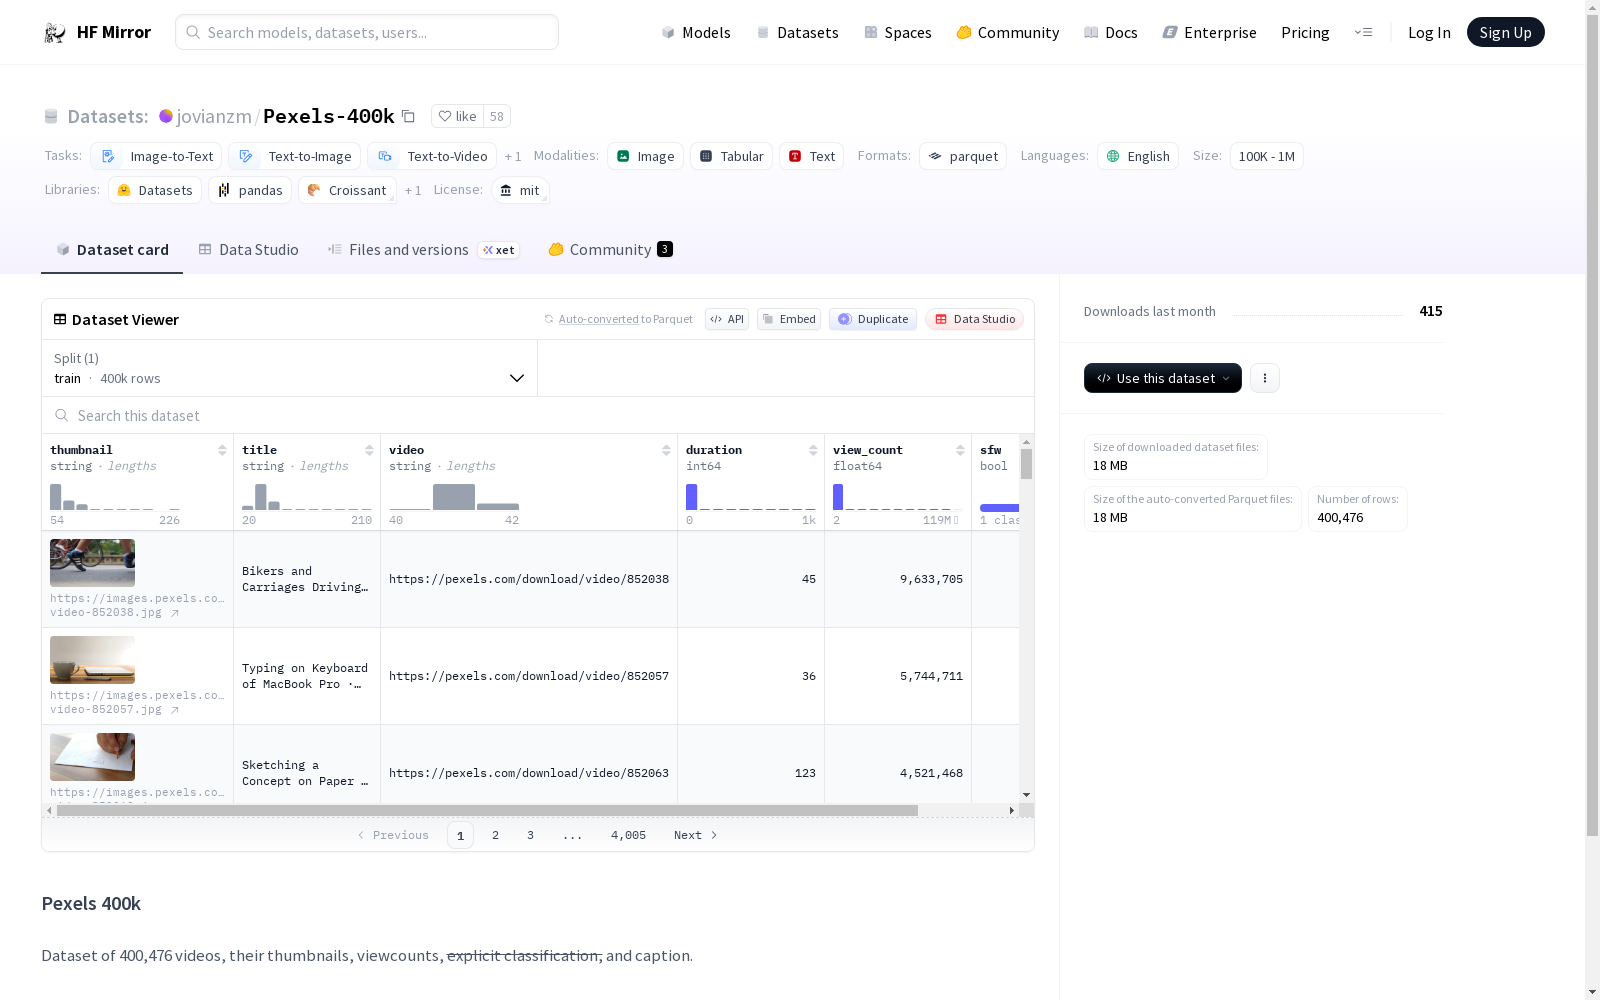Go to Spaces in the top navigation
This screenshot has width=1600, height=1000.
pos(897,32)
